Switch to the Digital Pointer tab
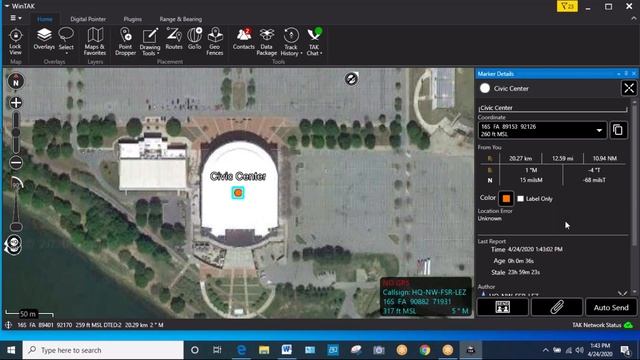The width and height of the screenshot is (640, 360). [x=88, y=19]
